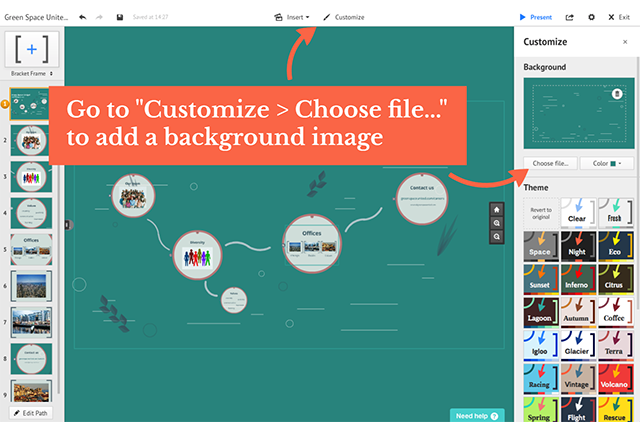Click the share icon next to Present
The image size is (640, 422).
(x=570, y=17)
